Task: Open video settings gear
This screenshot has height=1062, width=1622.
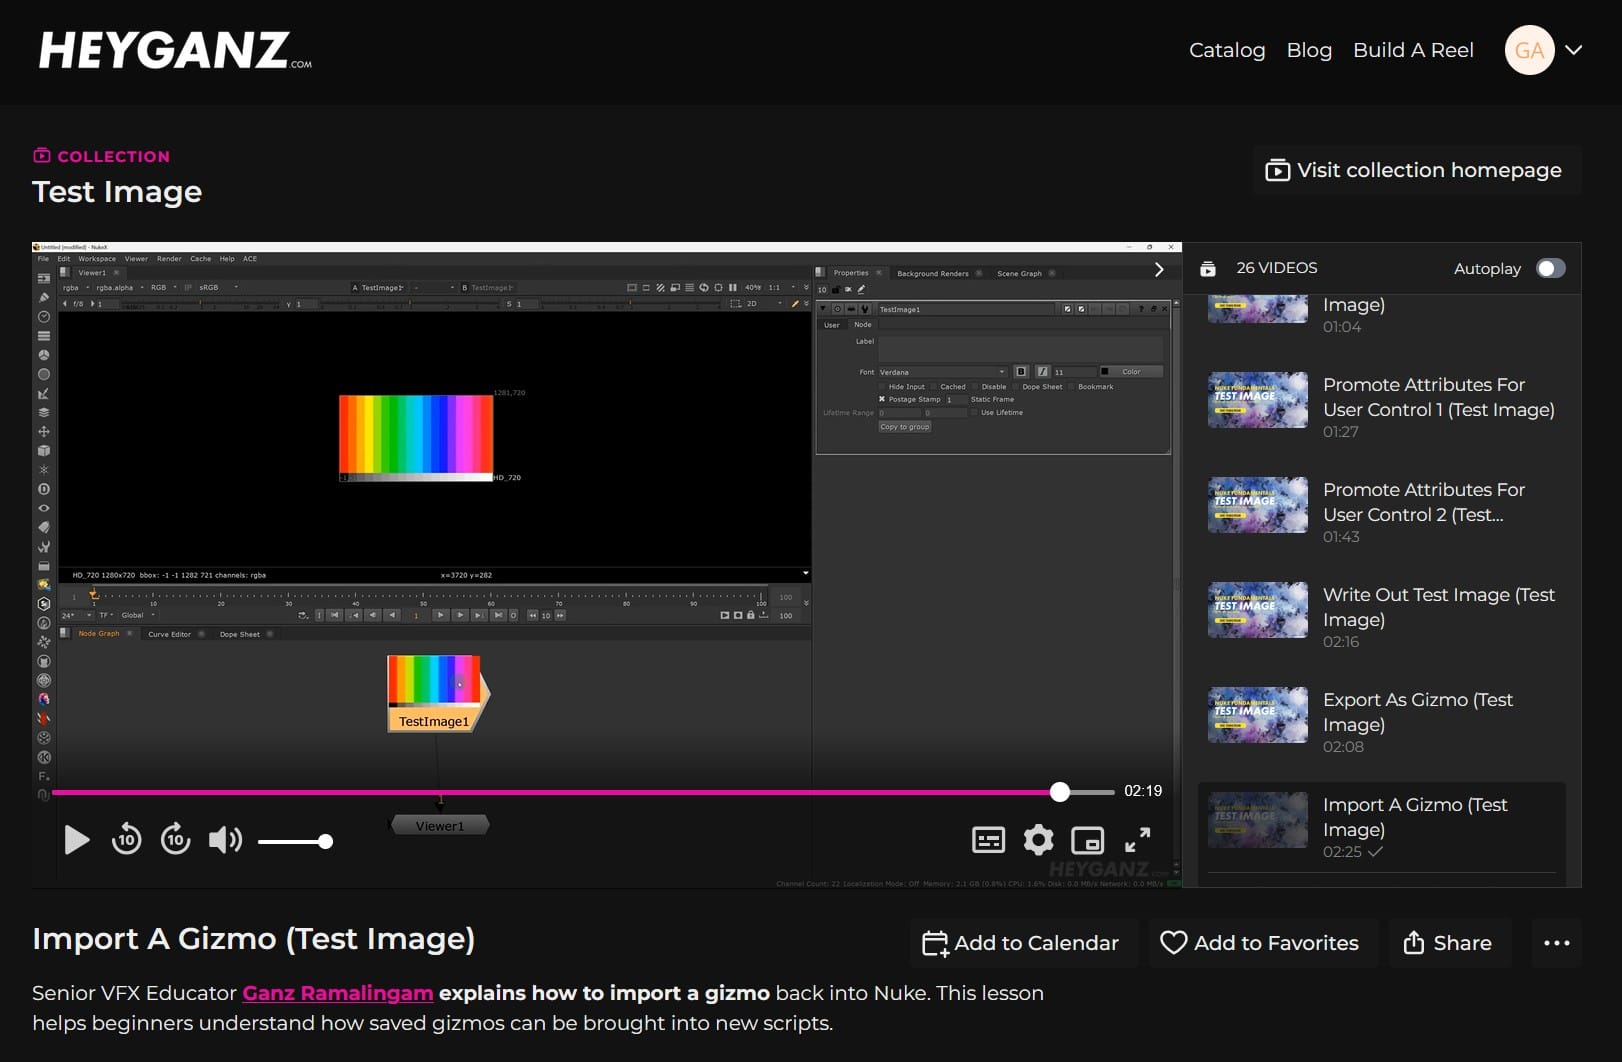Action: coord(1039,840)
